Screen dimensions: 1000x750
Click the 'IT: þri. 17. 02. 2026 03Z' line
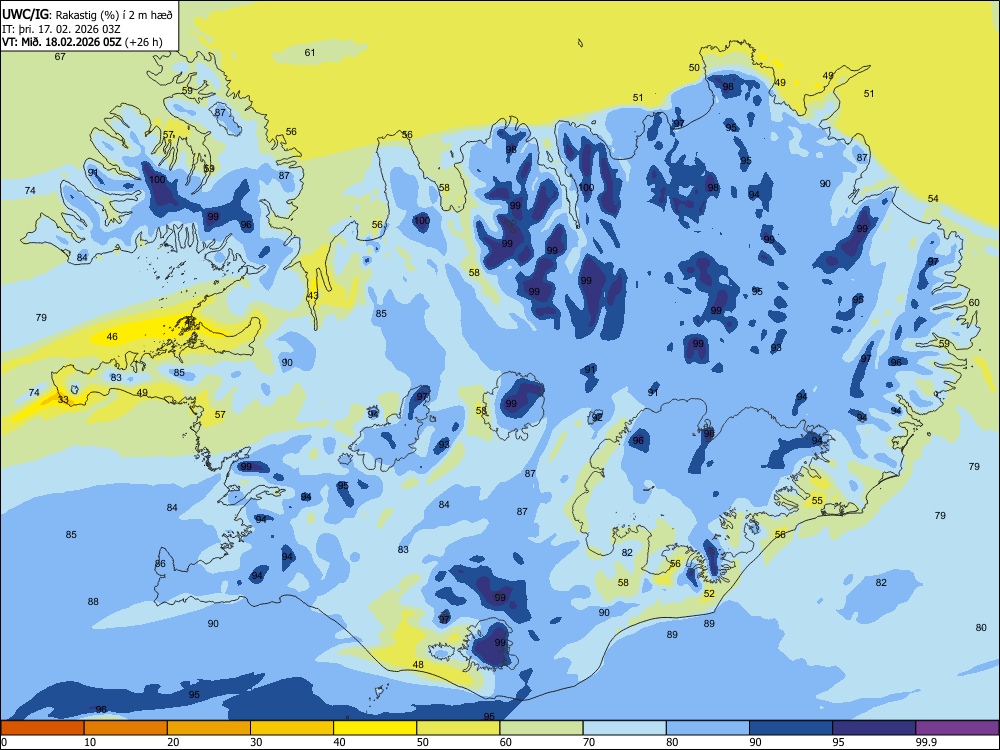coord(62,29)
